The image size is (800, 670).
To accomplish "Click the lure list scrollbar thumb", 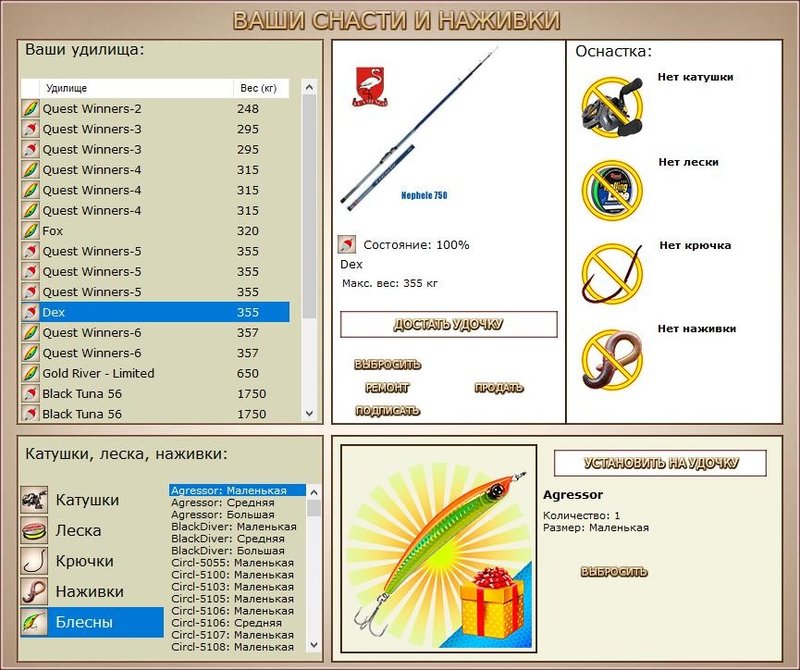I will pos(314,508).
